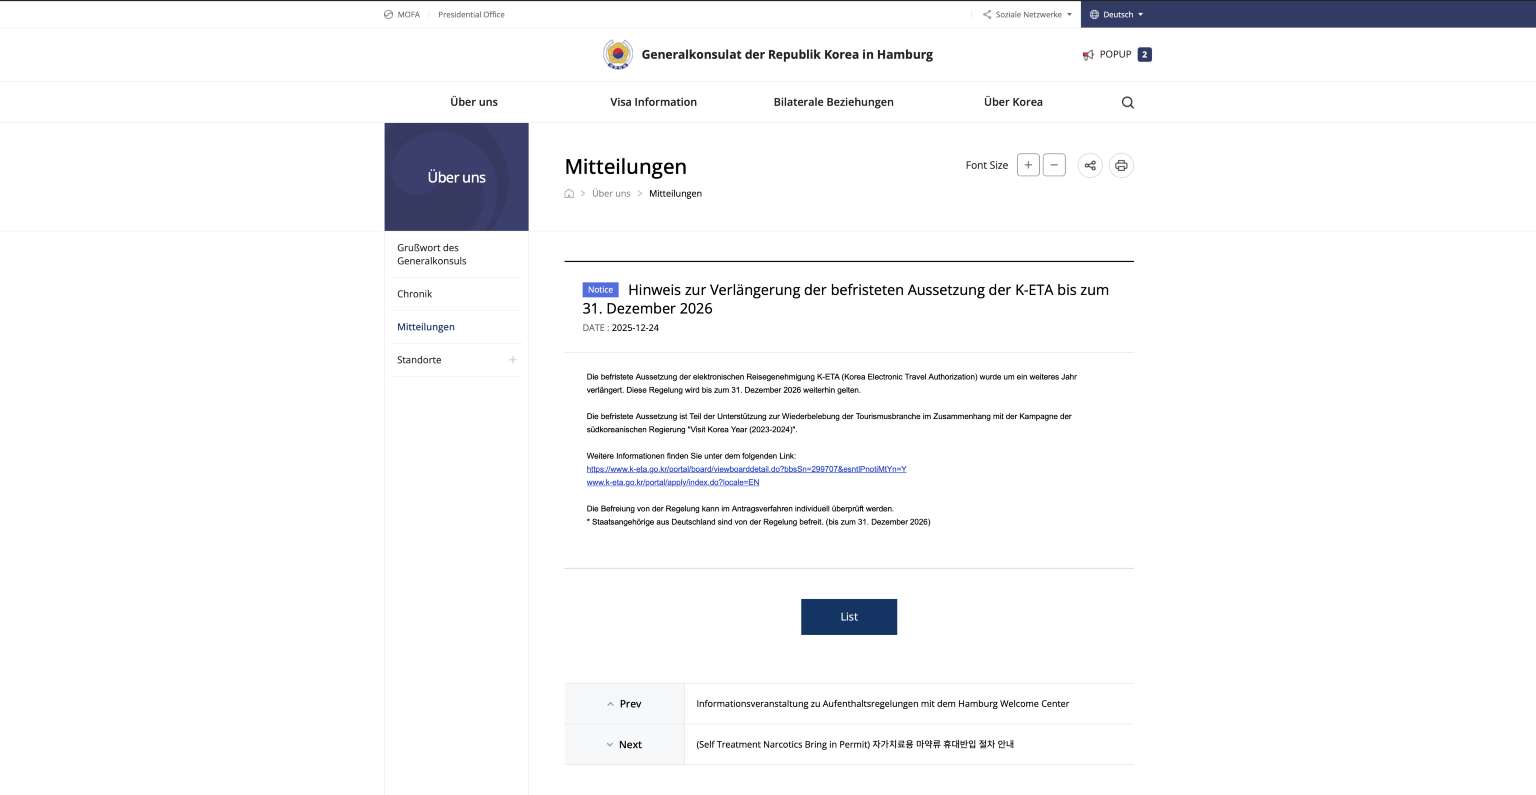Click the print icon button
This screenshot has height=795, width=1536.
pyautogui.click(x=1121, y=166)
